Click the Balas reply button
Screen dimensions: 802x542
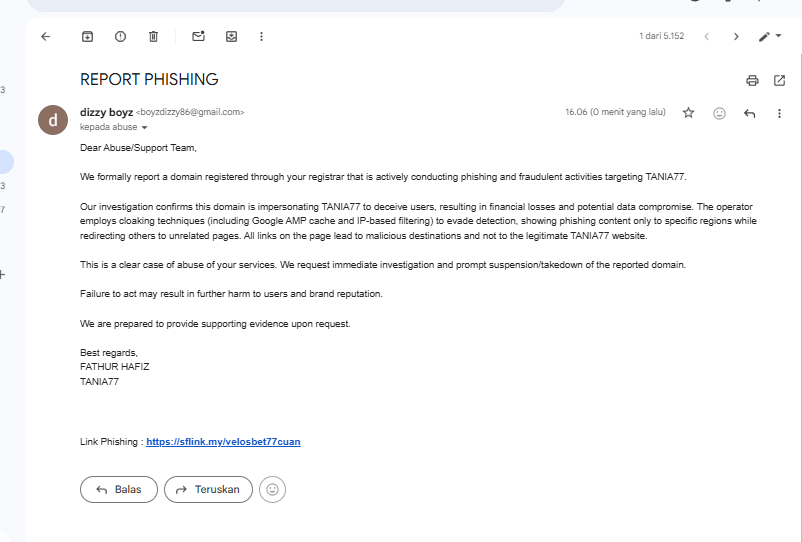pos(118,489)
